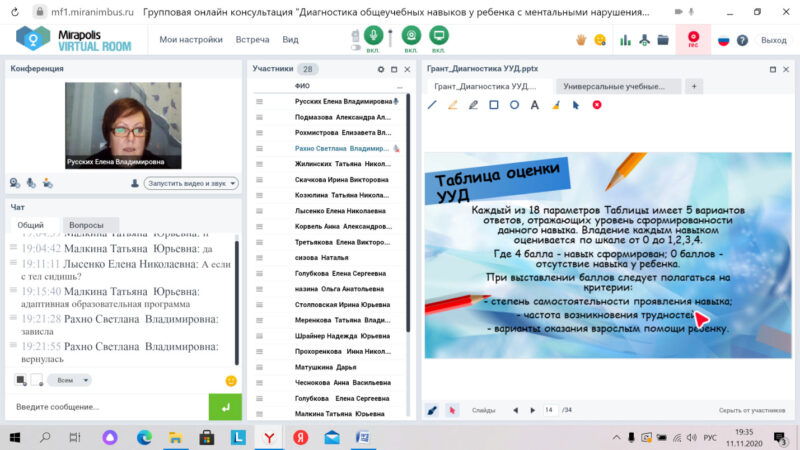Open the chat emoji smiley picker
The image size is (800, 450).
click(231, 381)
